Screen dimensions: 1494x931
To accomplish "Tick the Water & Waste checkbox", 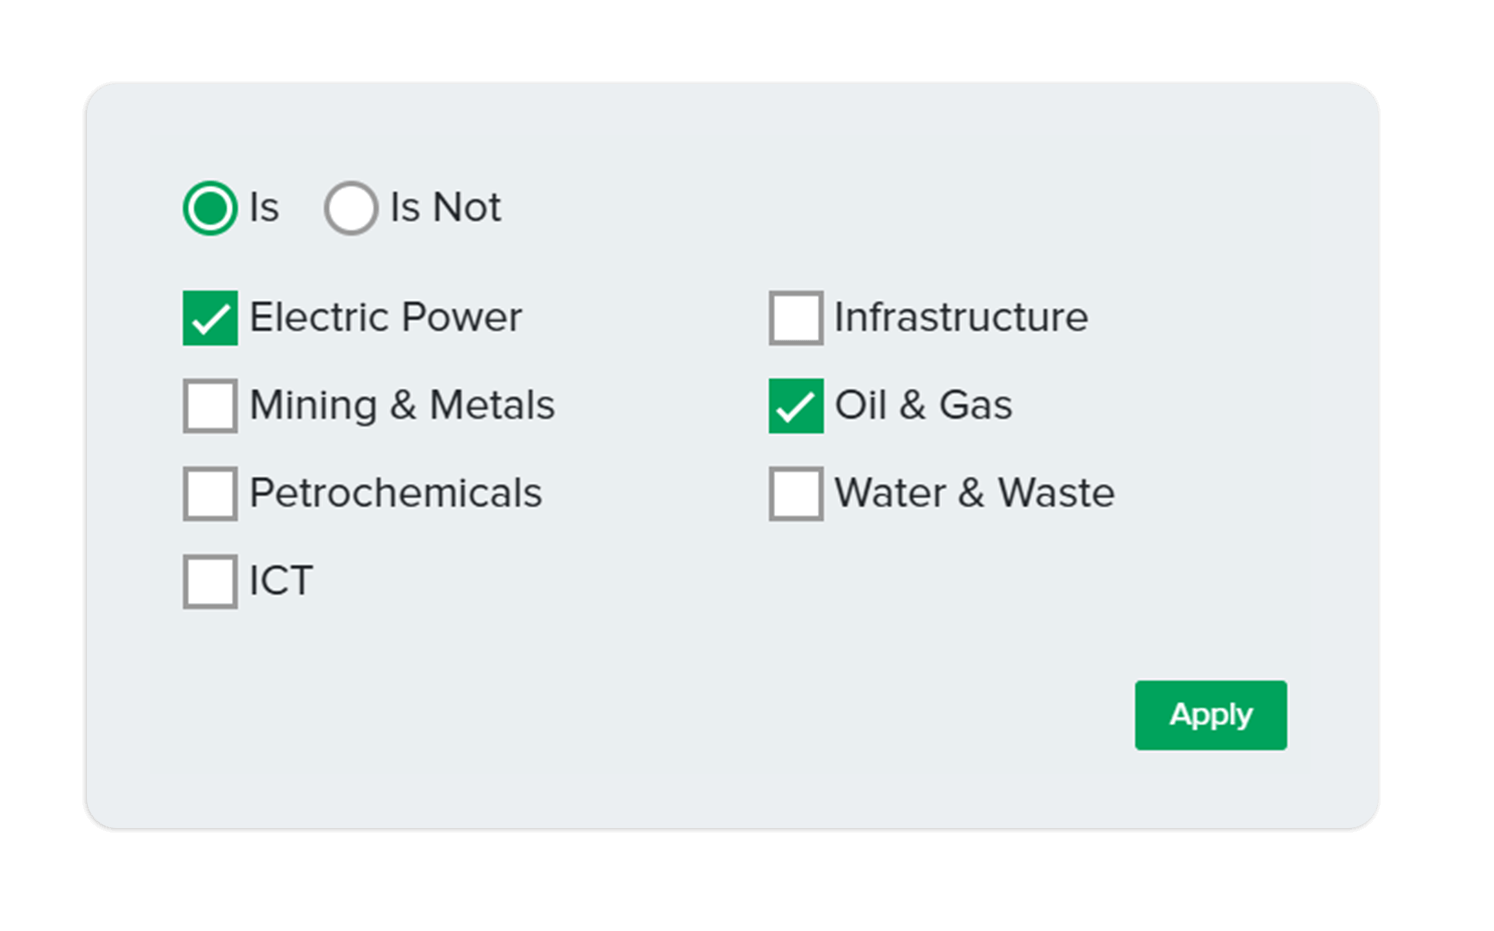I will [x=796, y=494].
